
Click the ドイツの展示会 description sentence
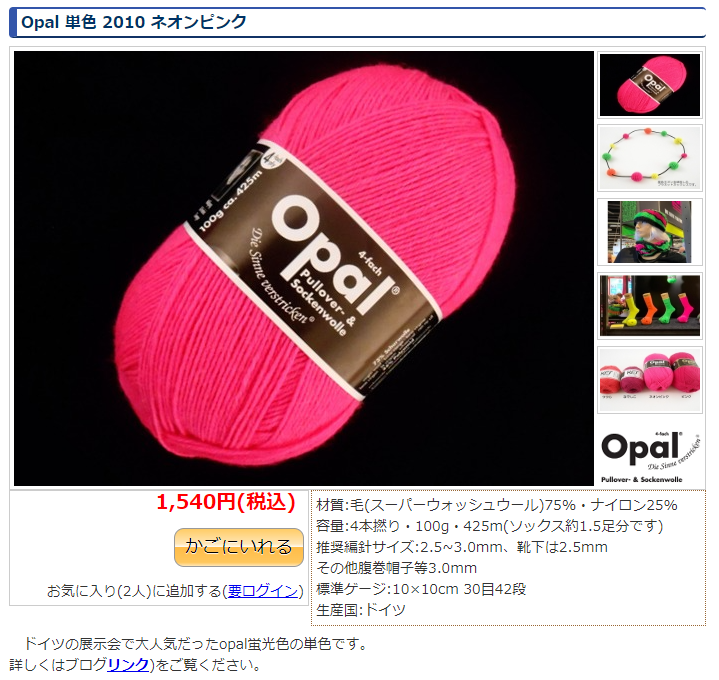click(196, 644)
